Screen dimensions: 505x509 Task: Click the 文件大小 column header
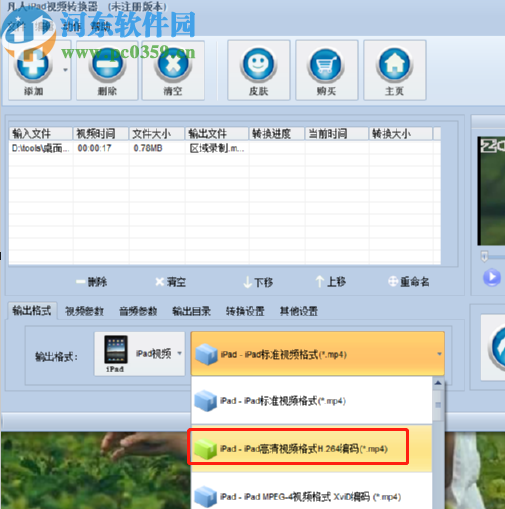click(157, 134)
